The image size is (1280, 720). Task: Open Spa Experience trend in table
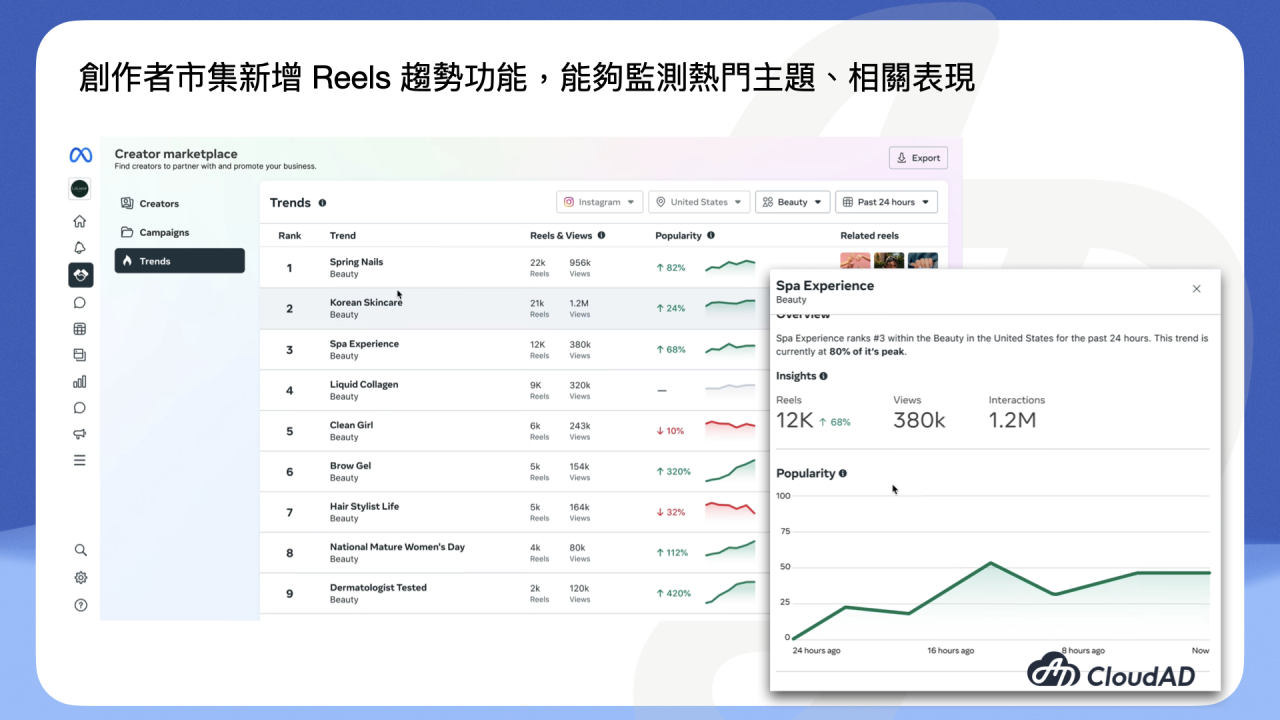point(364,344)
